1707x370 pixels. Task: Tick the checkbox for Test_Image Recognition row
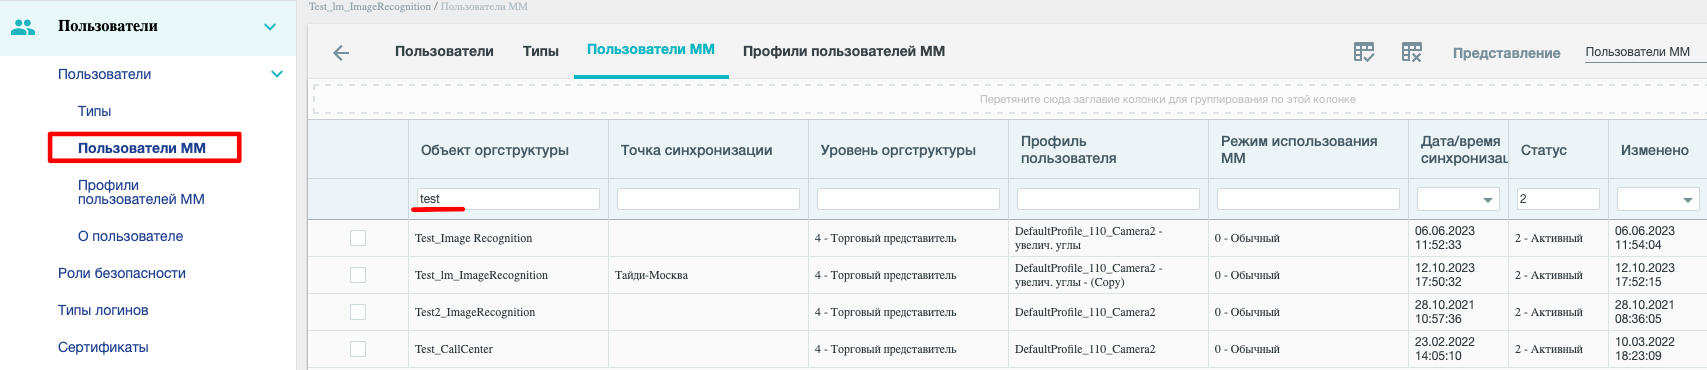358,238
